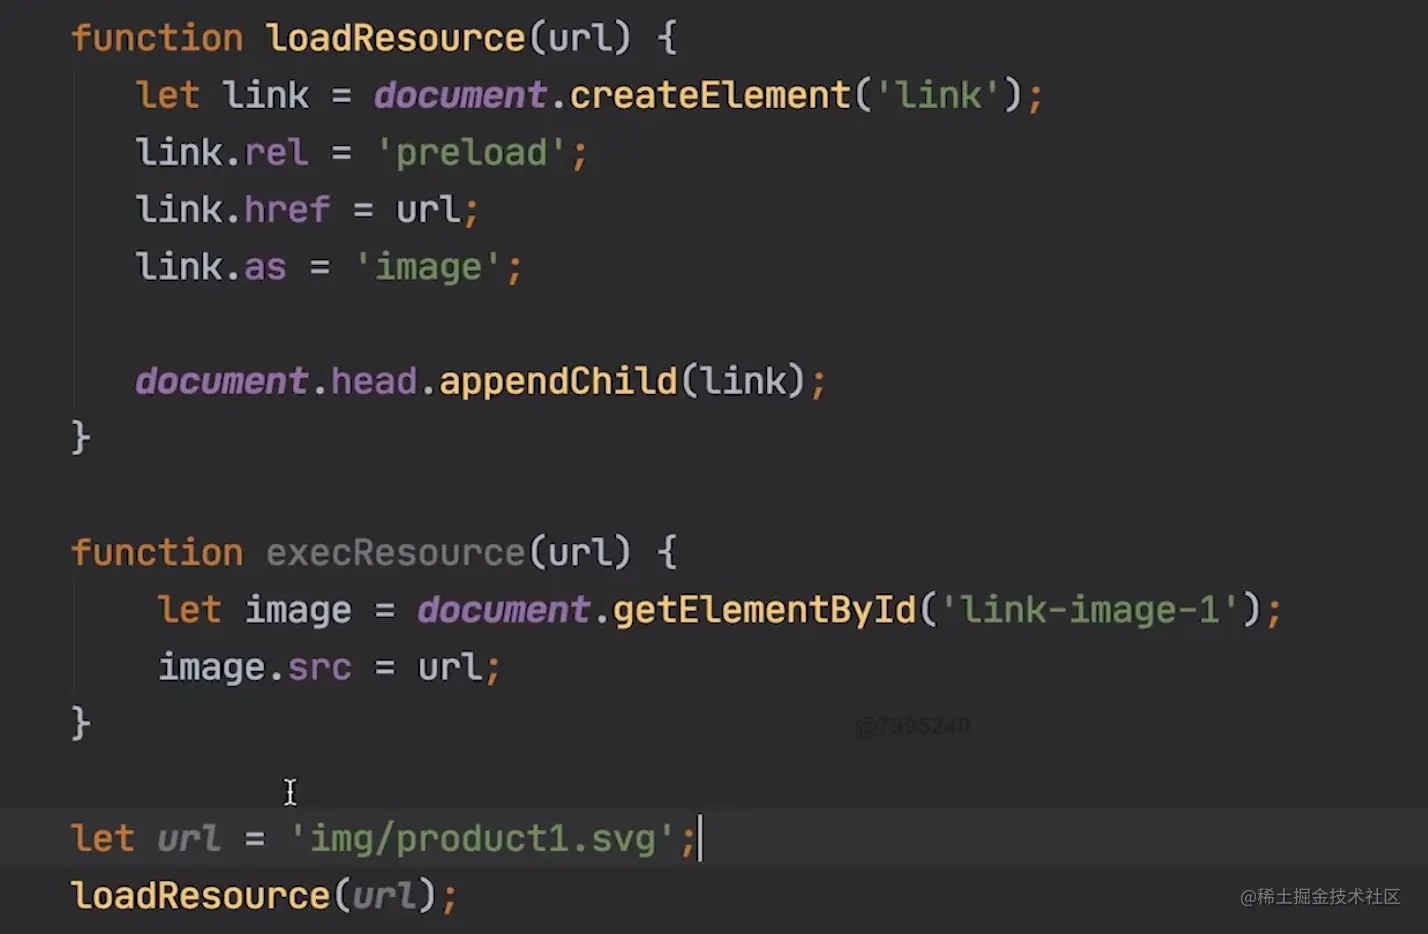1428x934 pixels.
Task: Click the function keyword before loadResource
Action: [x=157, y=38]
